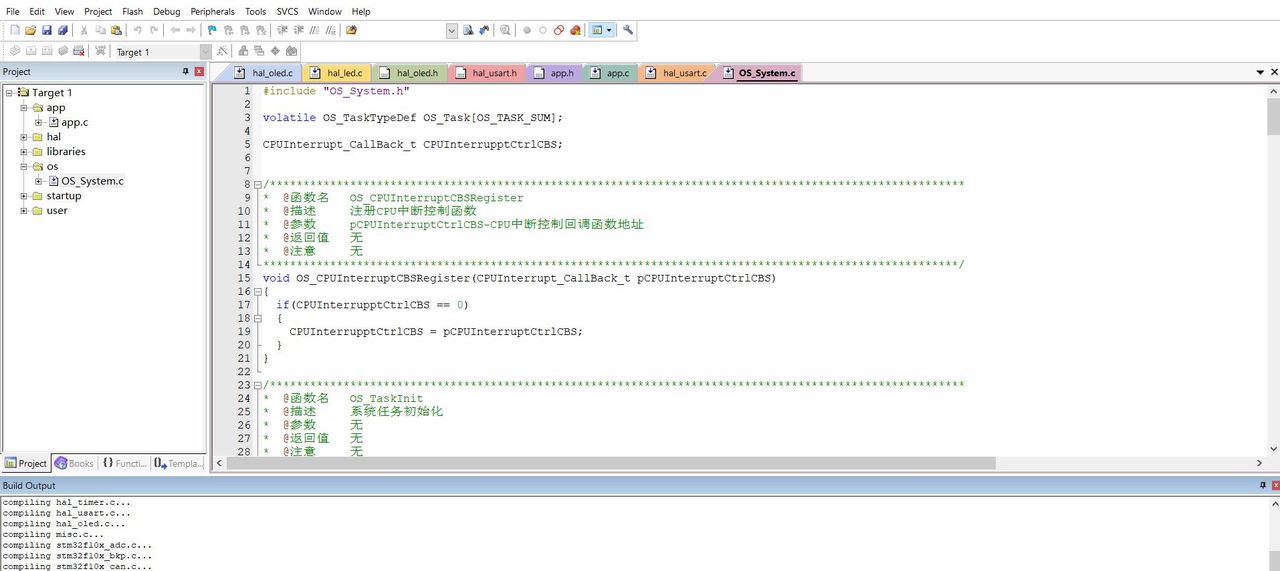Start the debug session magnifier icon

click(506, 30)
